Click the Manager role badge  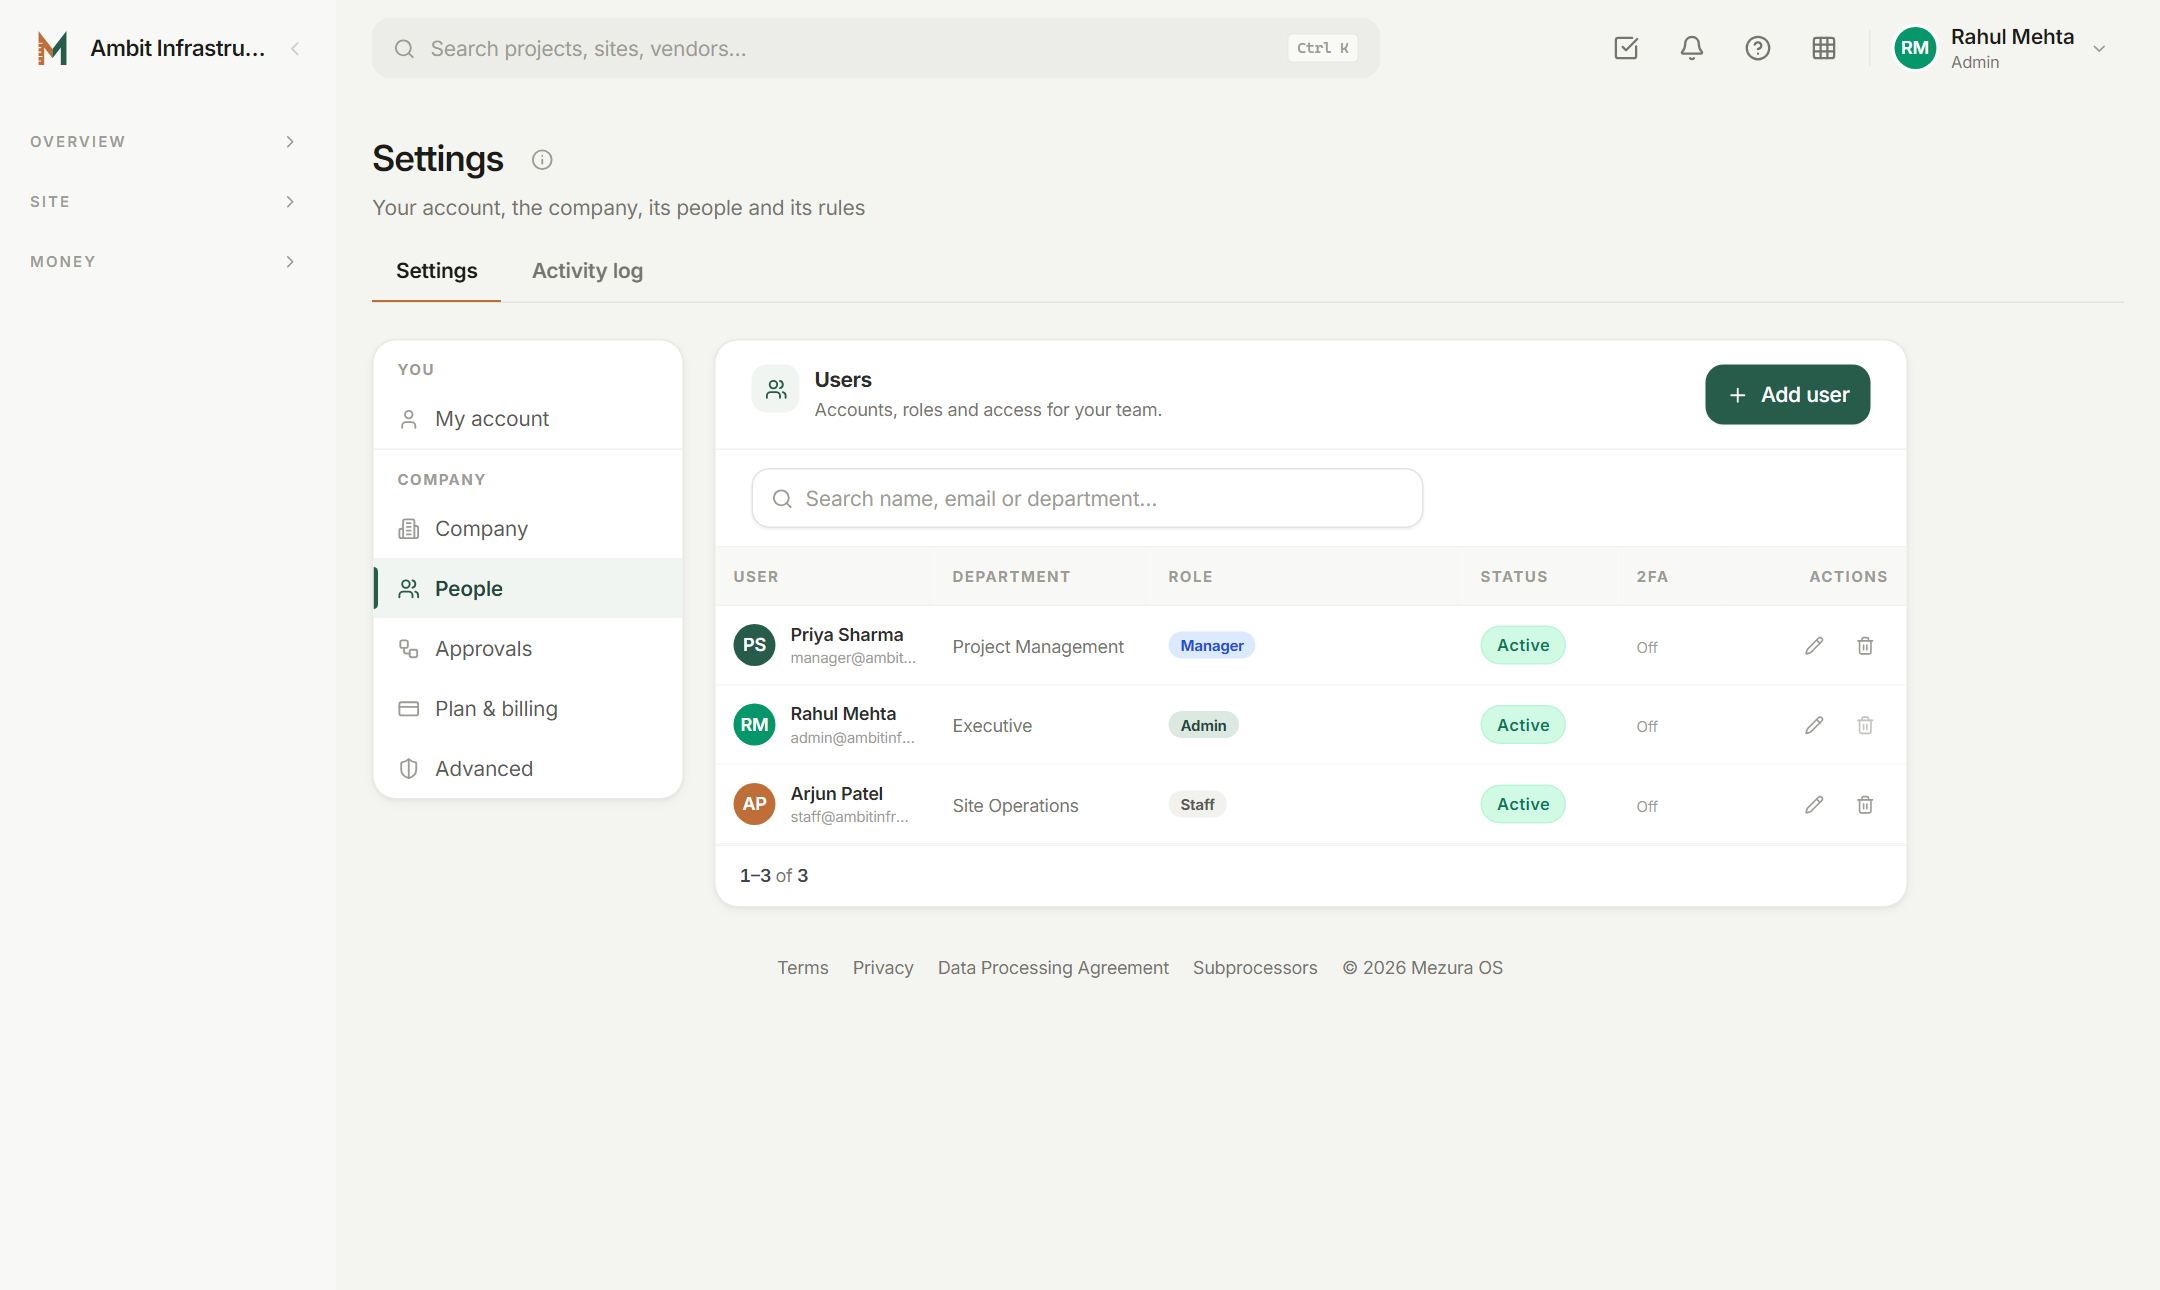(1211, 646)
